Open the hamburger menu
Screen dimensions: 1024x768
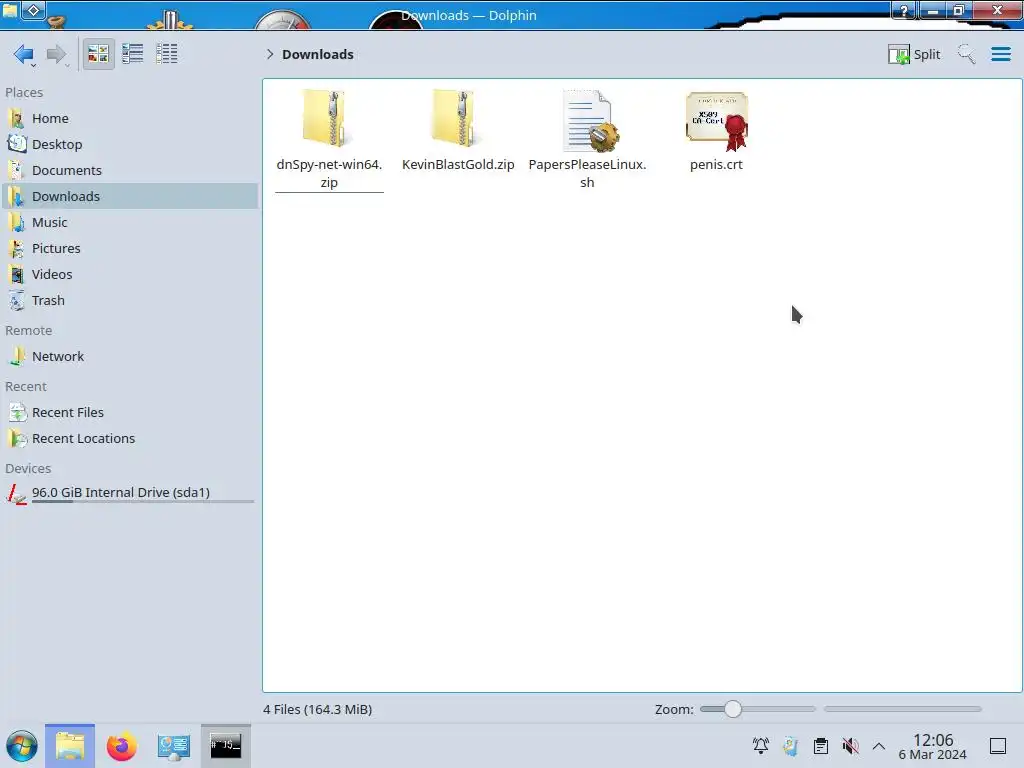tap(1000, 54)
